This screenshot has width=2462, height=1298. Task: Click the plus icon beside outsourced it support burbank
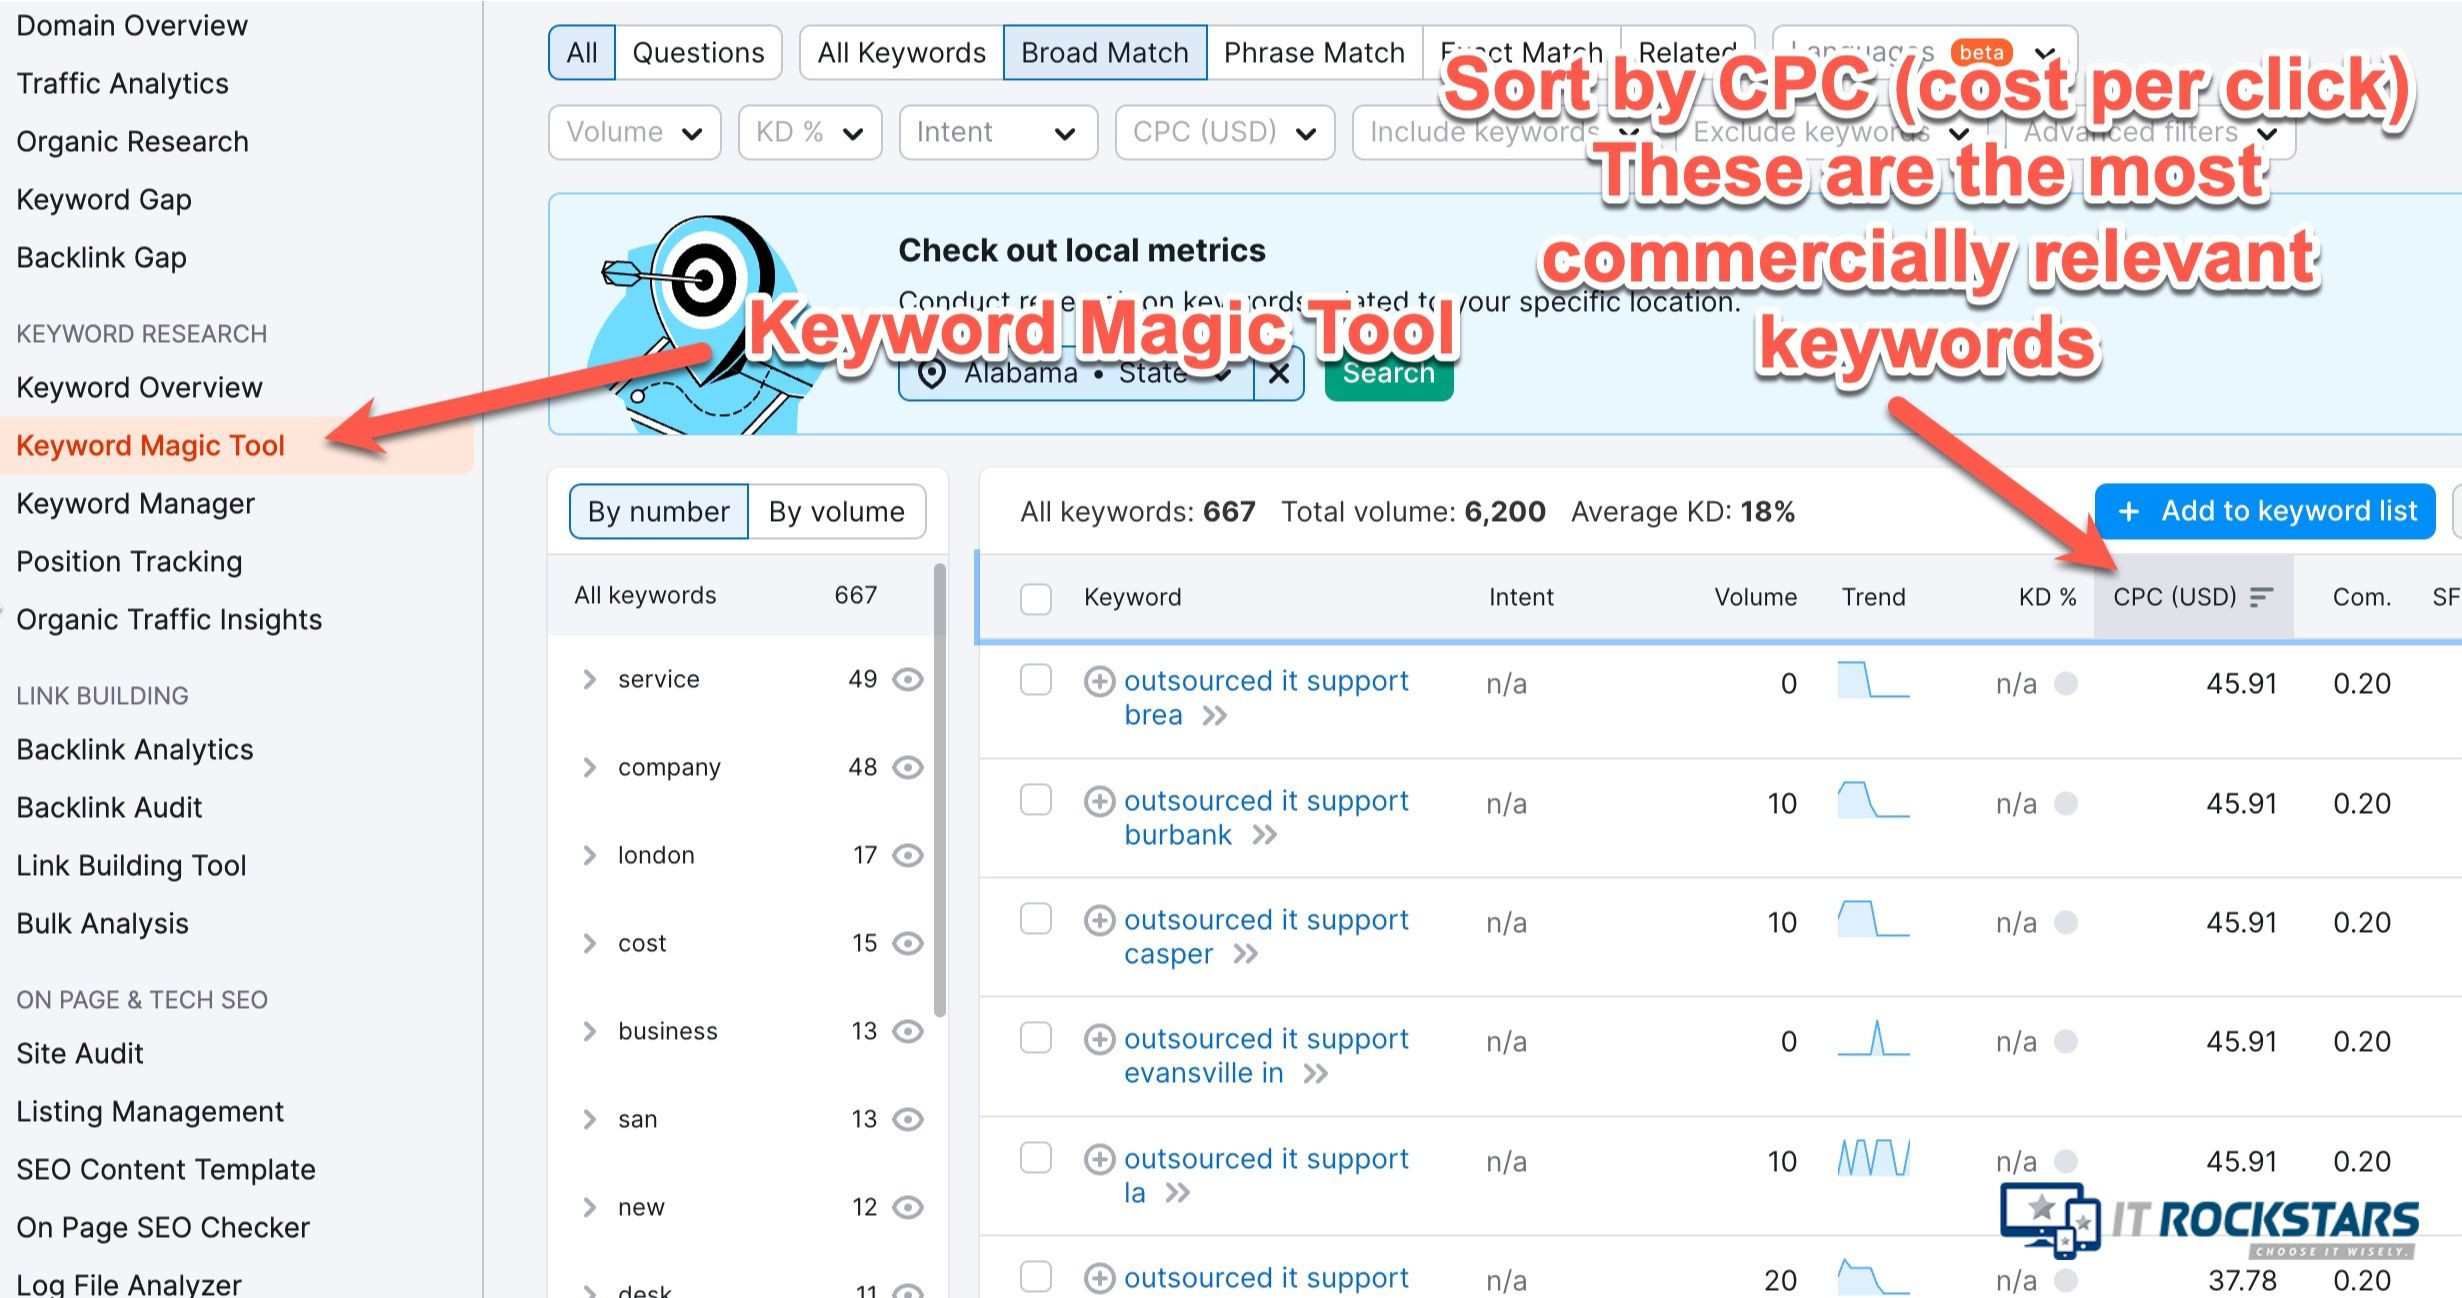pyautogui.click(x=1099, y=802)
